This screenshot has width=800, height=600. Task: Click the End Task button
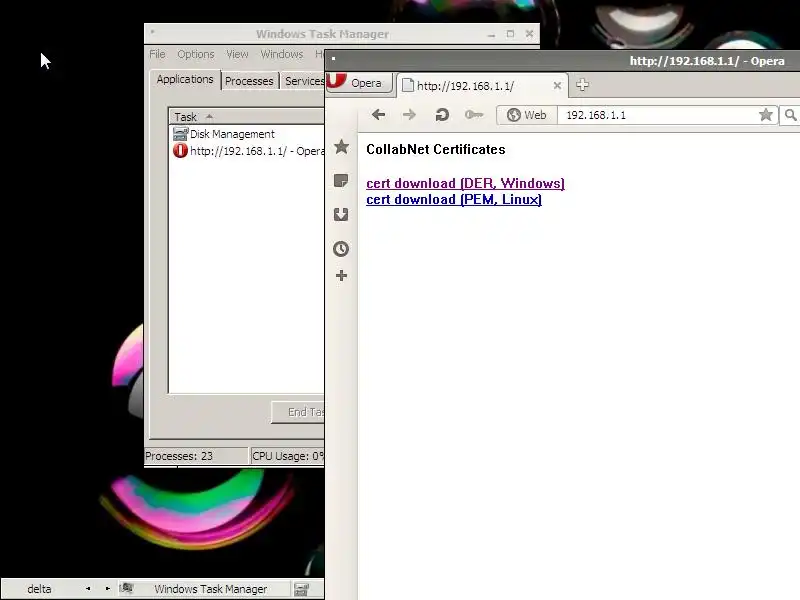298,412
